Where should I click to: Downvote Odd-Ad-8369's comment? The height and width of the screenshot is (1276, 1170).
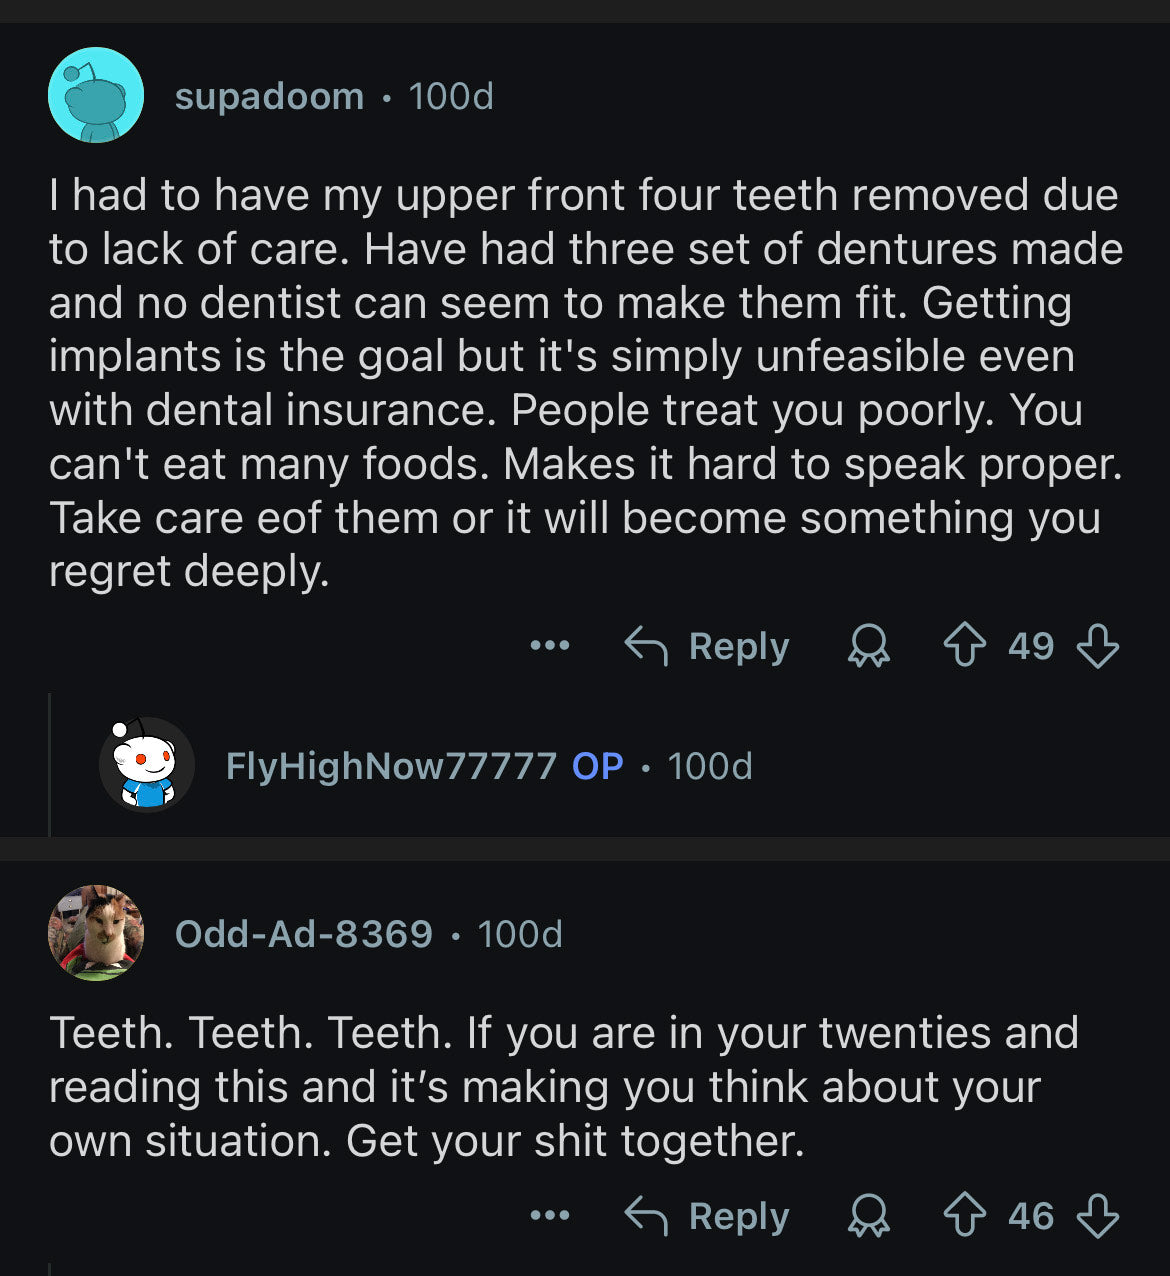coord(1097,1216)
